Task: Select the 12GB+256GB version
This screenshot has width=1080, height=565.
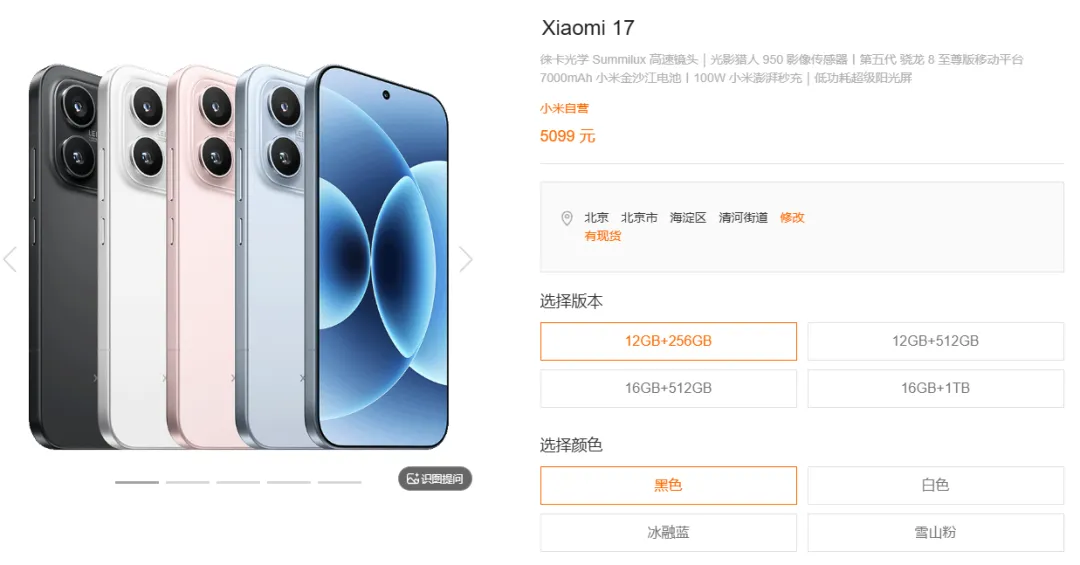Action: click(x=668, y=341)
